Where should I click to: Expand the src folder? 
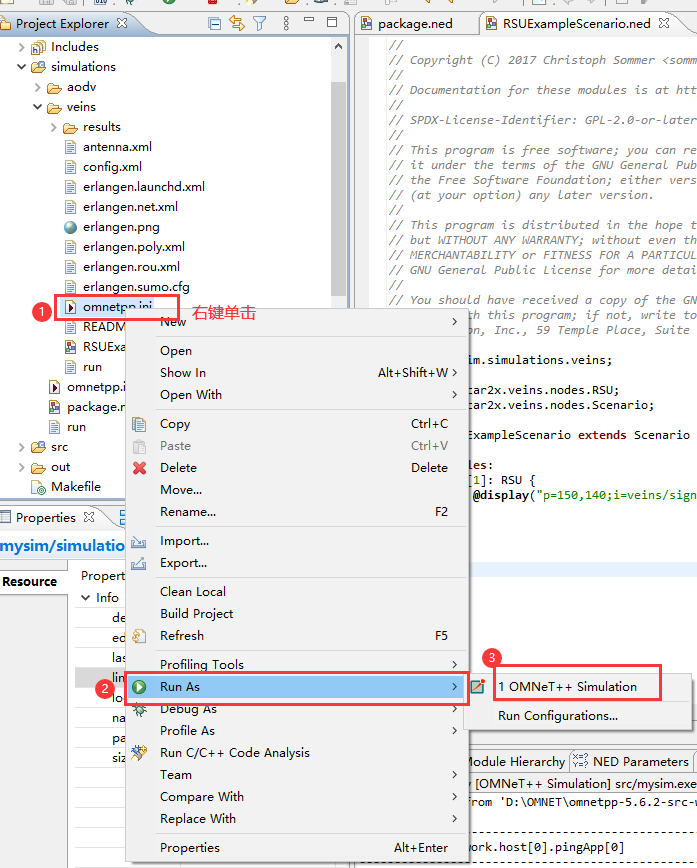coord(22,447)
